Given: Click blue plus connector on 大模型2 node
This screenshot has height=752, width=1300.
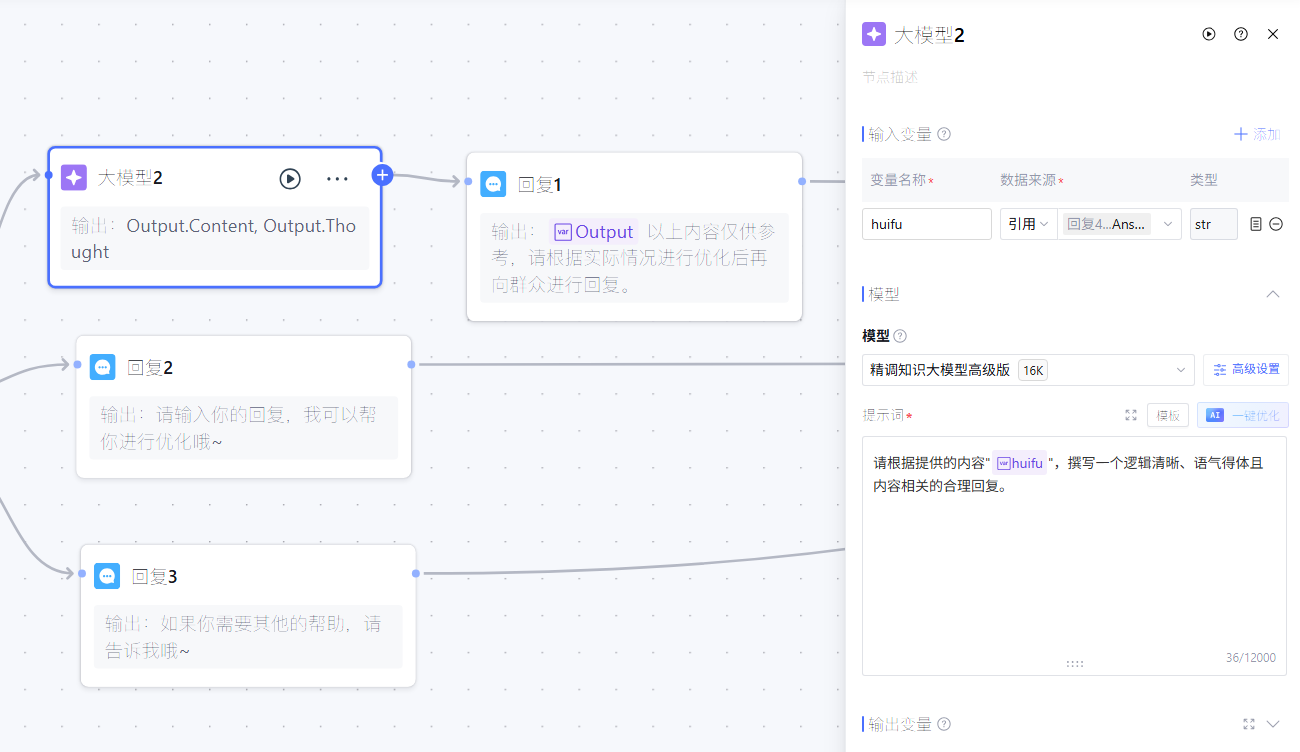Looking at the screenshot, I should [x=382, y=175].
